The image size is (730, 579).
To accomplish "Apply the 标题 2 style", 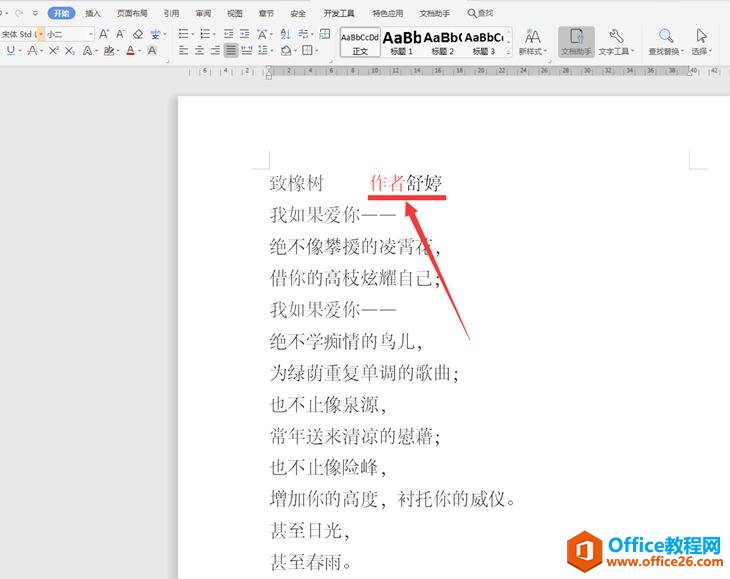I will click(442, 42).
